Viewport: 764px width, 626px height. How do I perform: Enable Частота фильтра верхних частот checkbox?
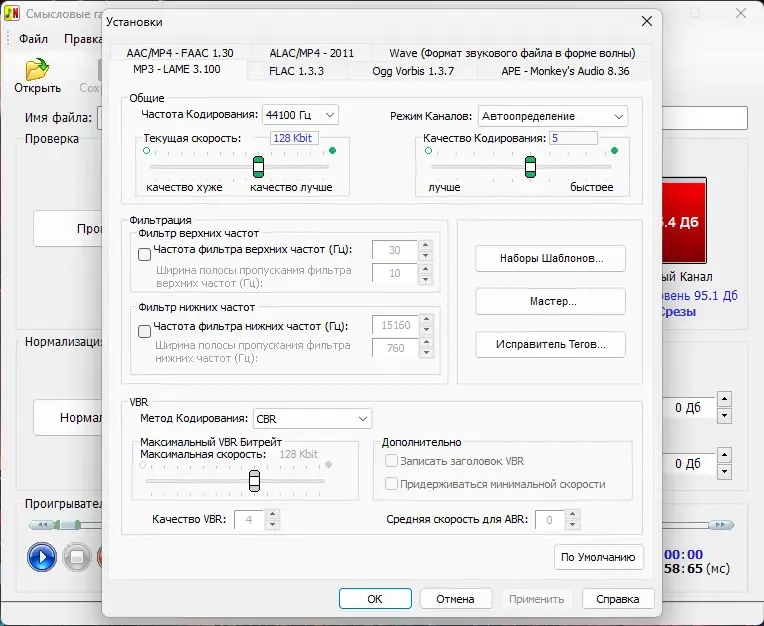[145, 254]
